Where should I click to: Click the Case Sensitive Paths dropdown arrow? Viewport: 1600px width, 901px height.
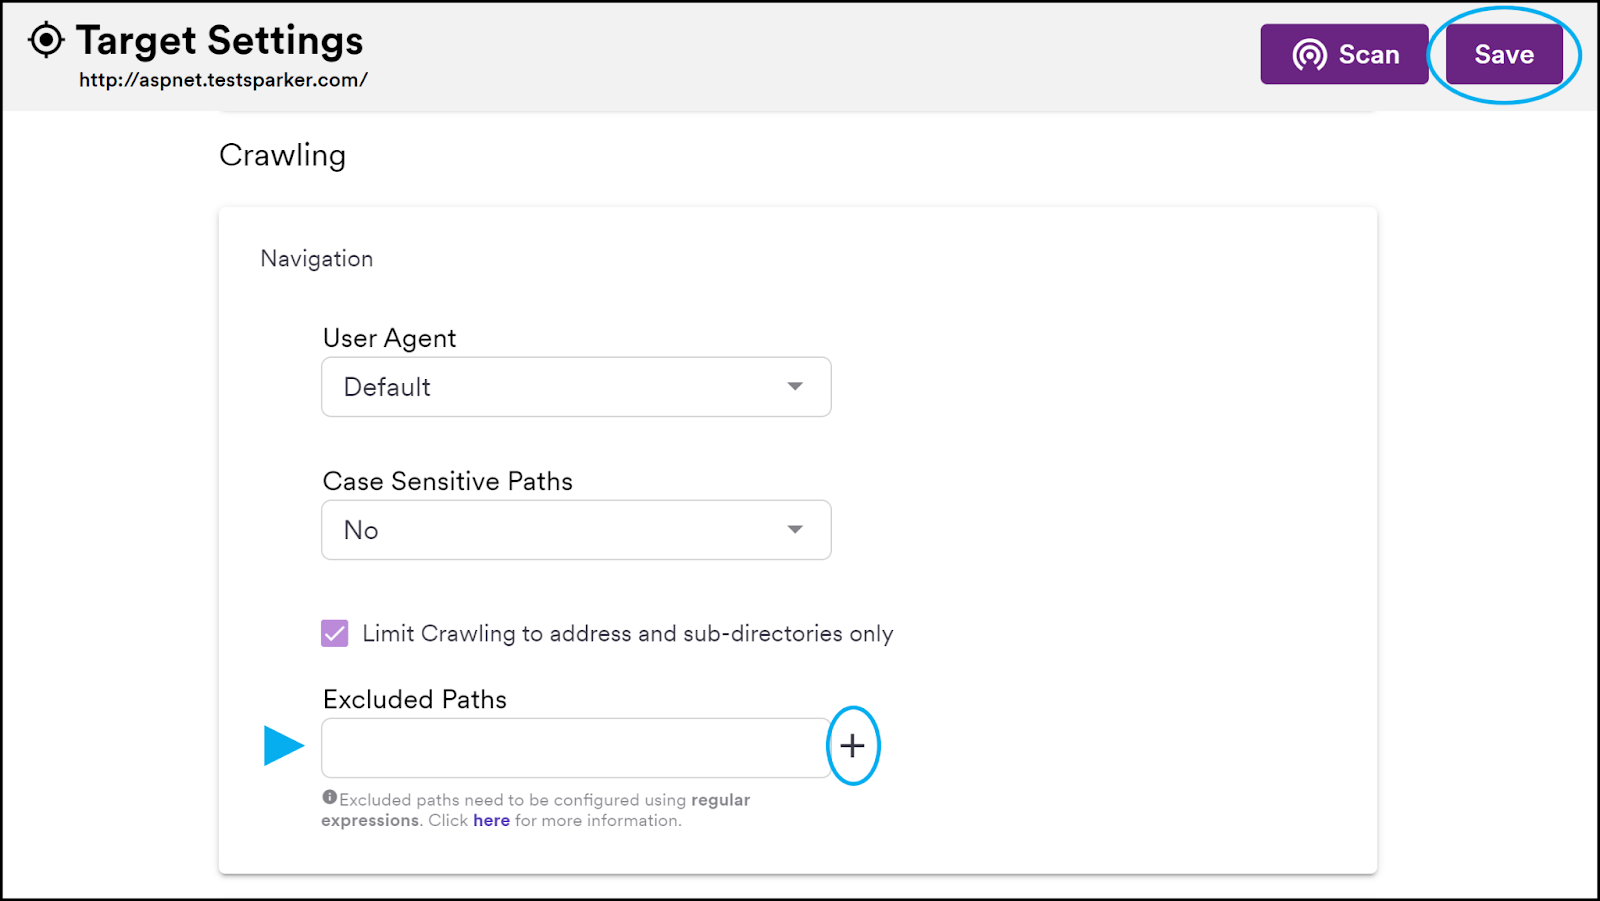coord(795,530)
